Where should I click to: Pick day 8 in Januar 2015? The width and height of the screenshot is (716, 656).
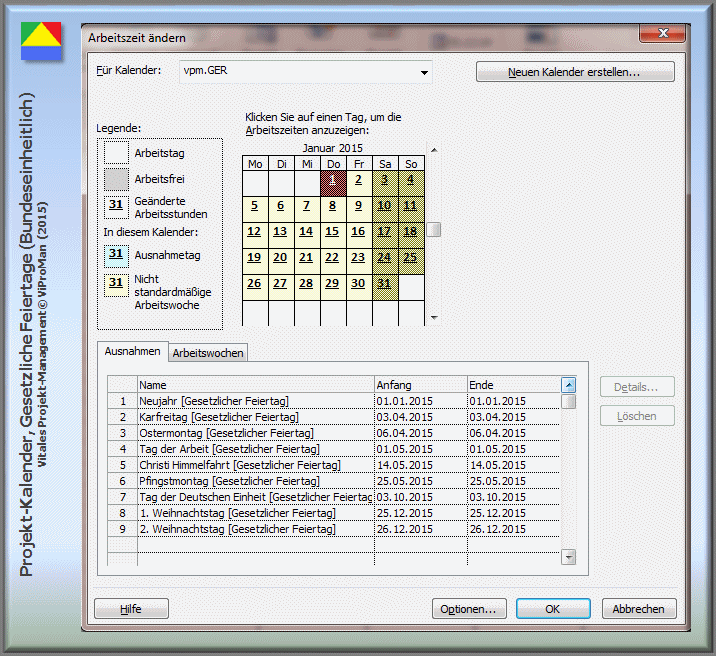click(333, 209)
